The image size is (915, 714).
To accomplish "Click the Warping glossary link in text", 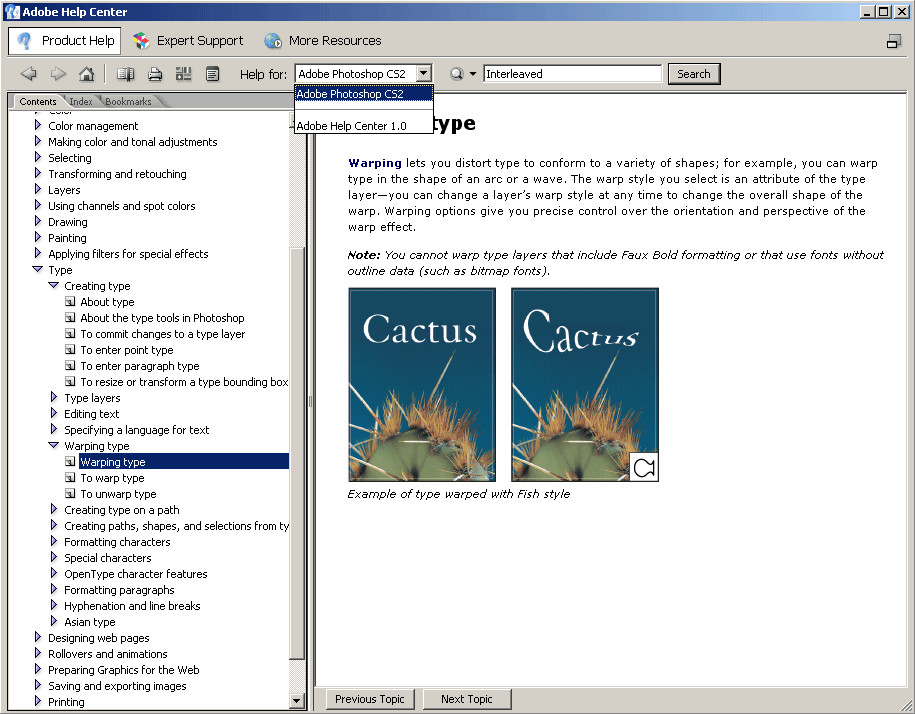I will tap(375, 163).
